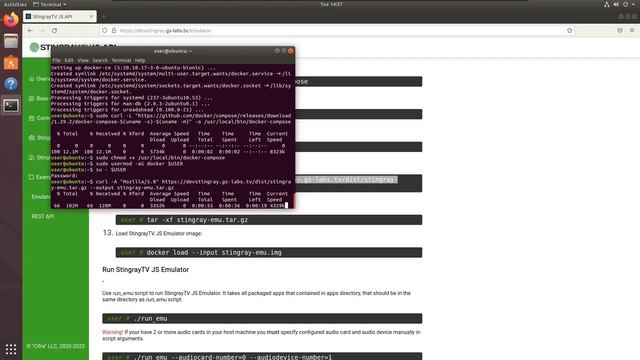
Task: Click the Load StingrayTV JS Emulator image text
Action: pyautogui.click(x=159, y=233)
